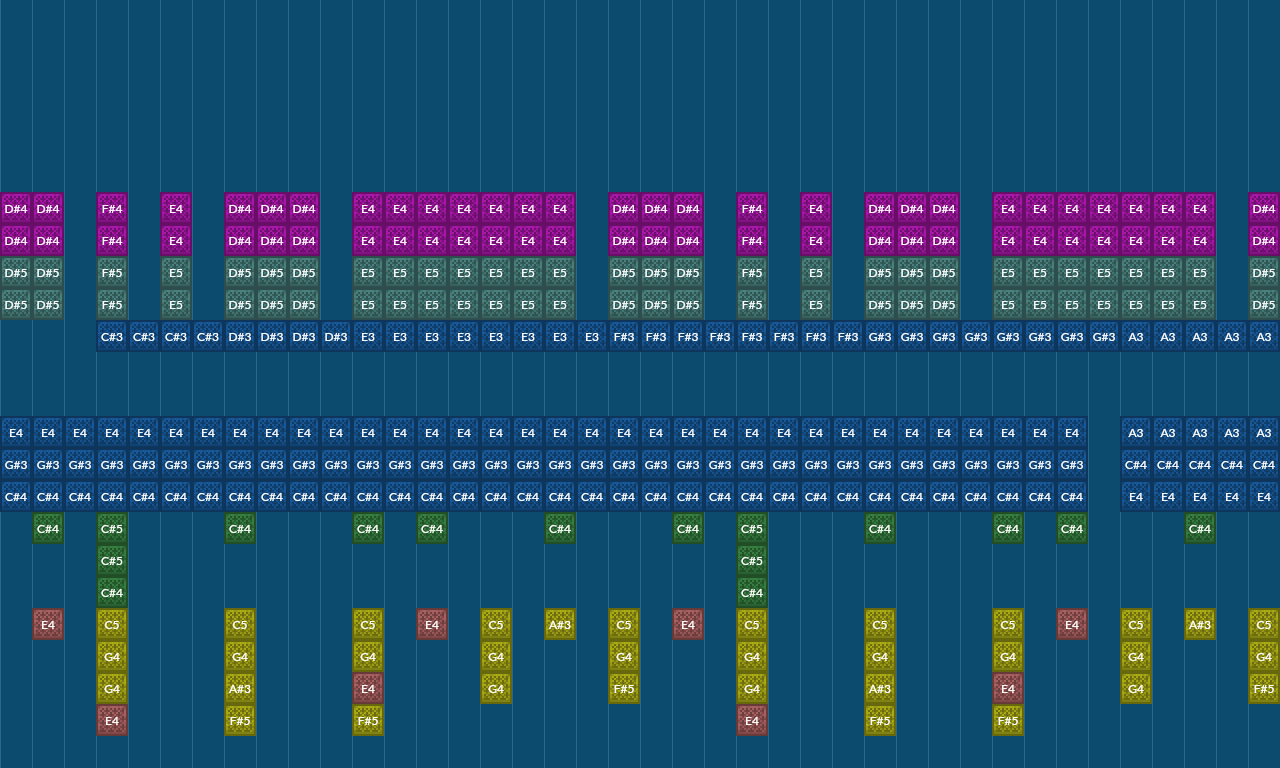
Task: Click the top-left green C#5 note
Action: tap(111, 529)
